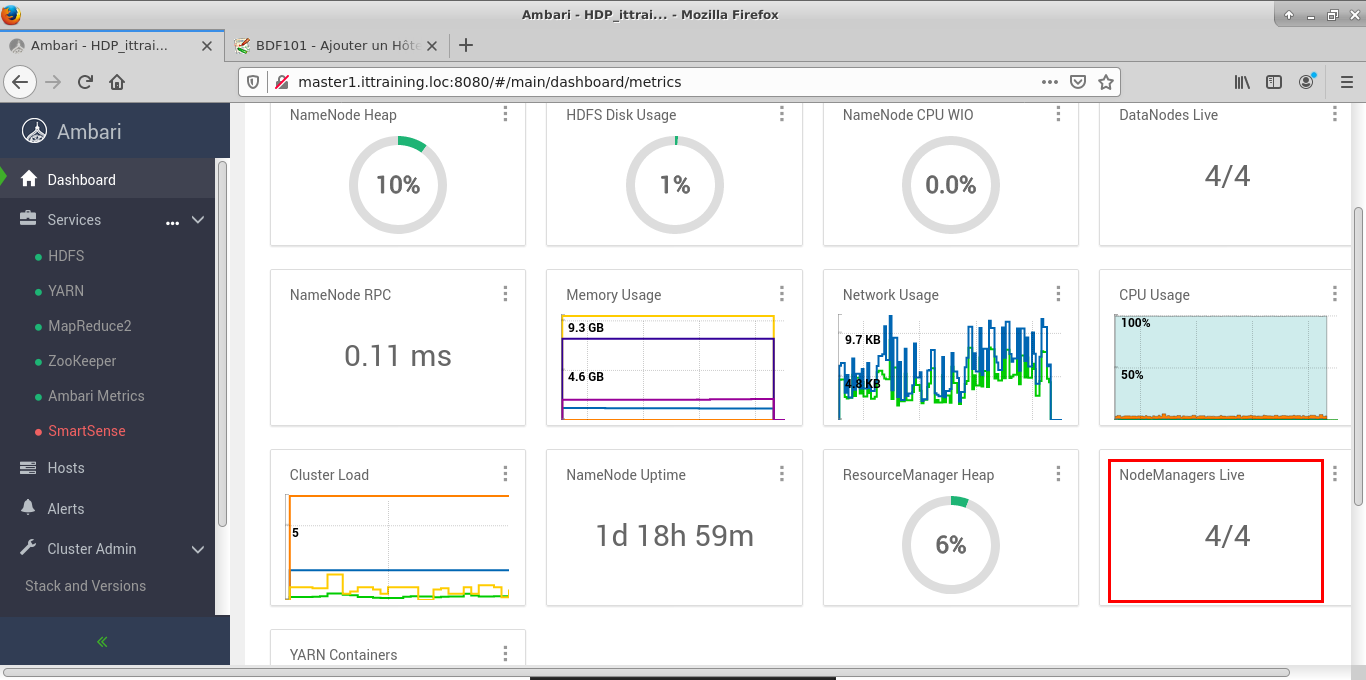1366x680 pixels.
Task: Collapse the Services section chevron
Action: [198, 220]
